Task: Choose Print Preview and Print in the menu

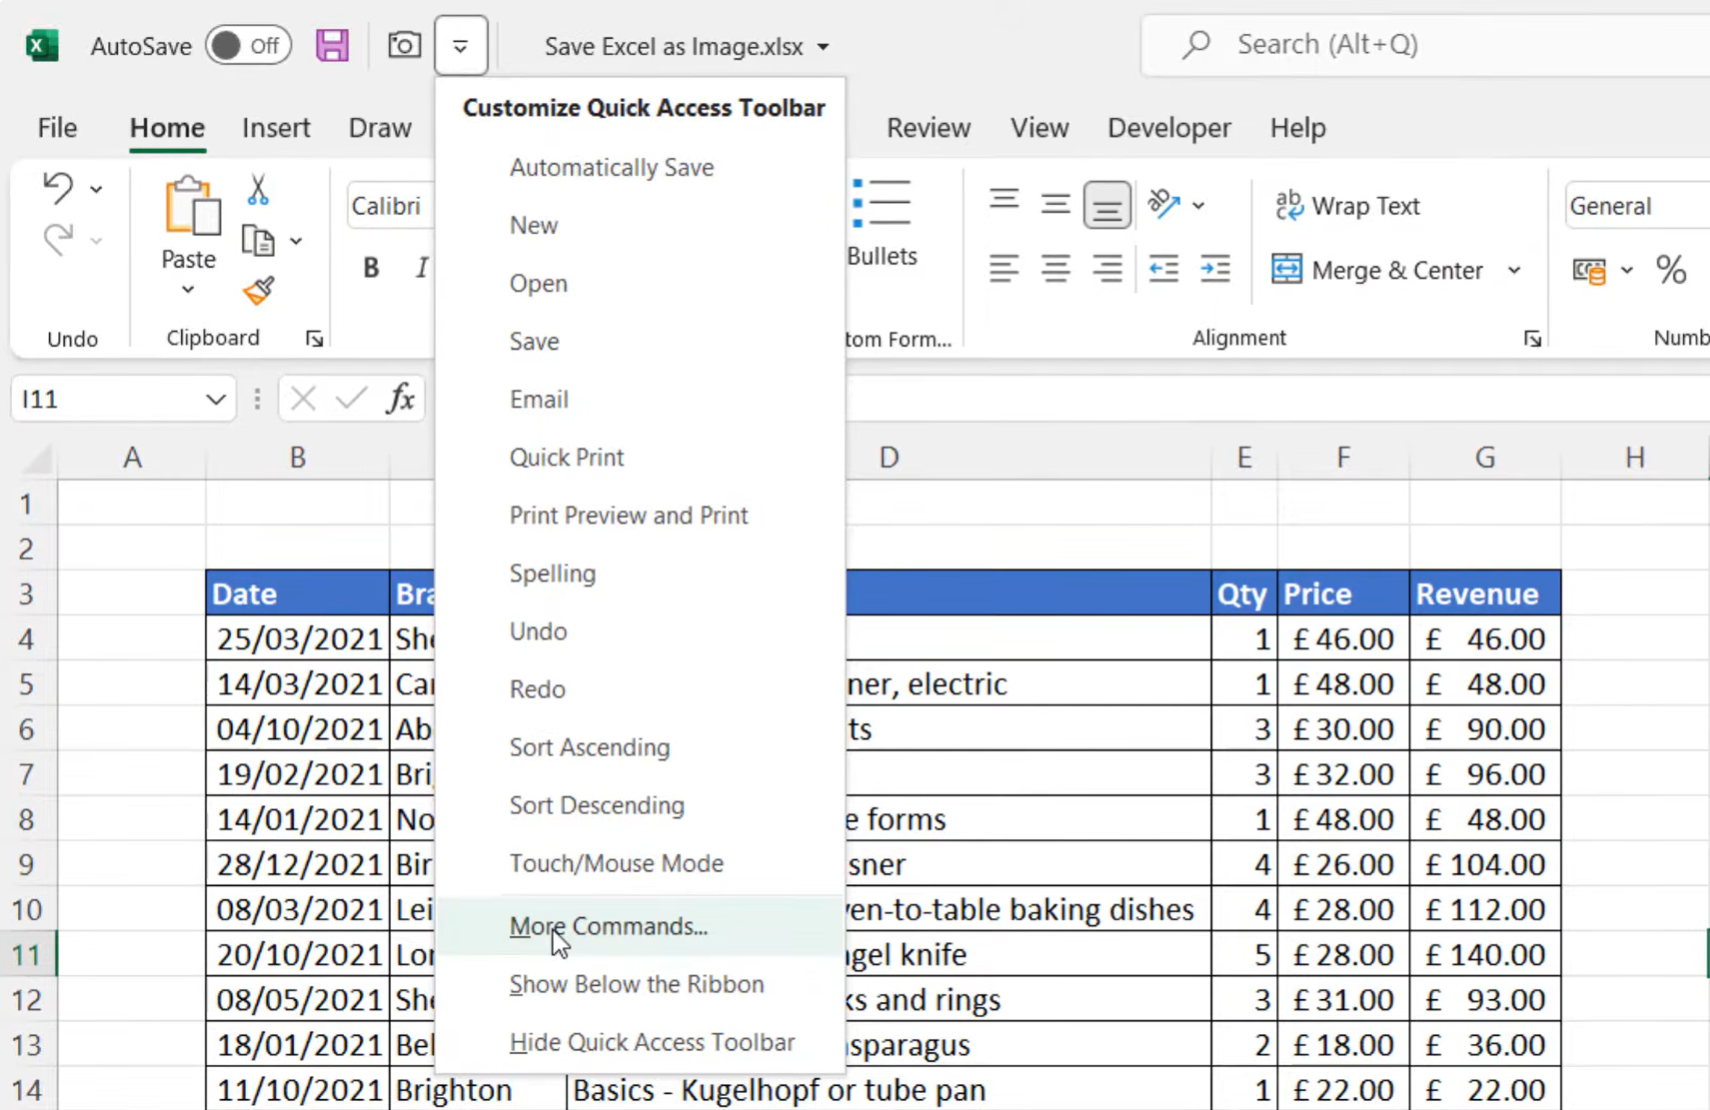Action: tap(640, 515)
